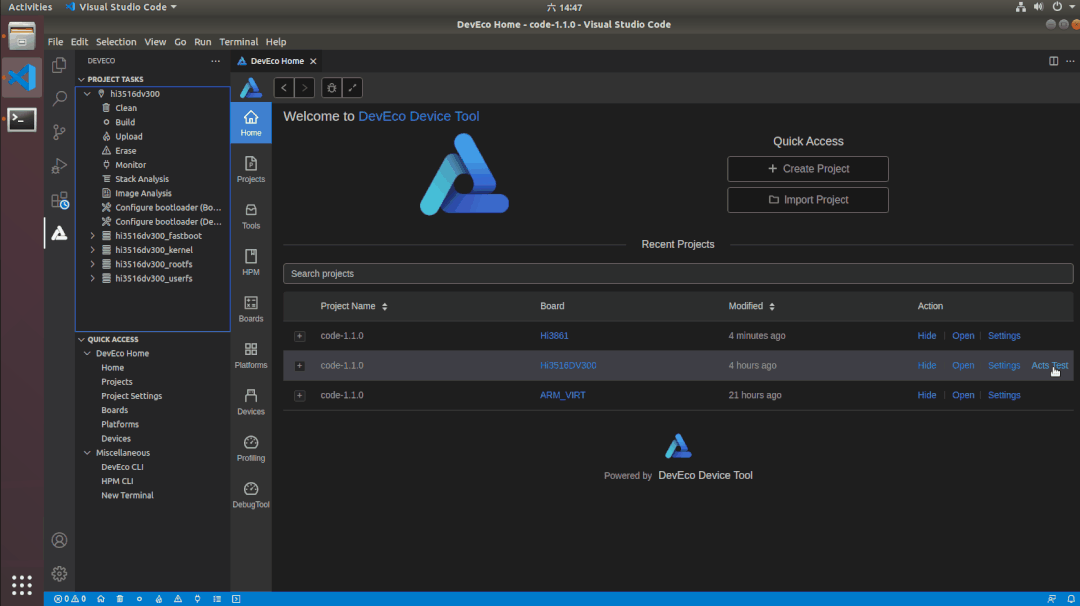
Task: Click the Create Project button
Action: (x=807, y=168)
